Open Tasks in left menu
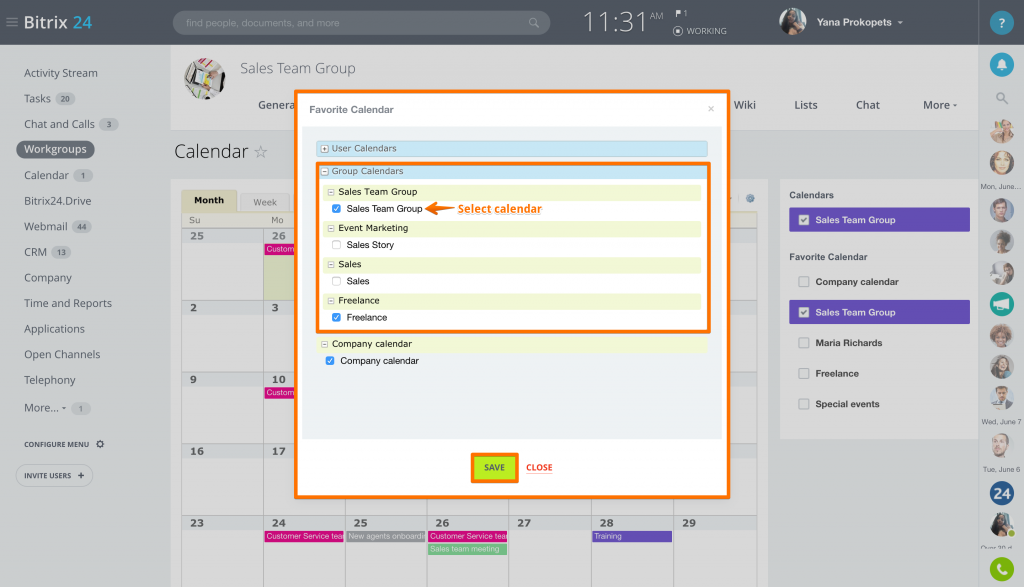This screenshot has width=1024, height=587. (37, 99)
